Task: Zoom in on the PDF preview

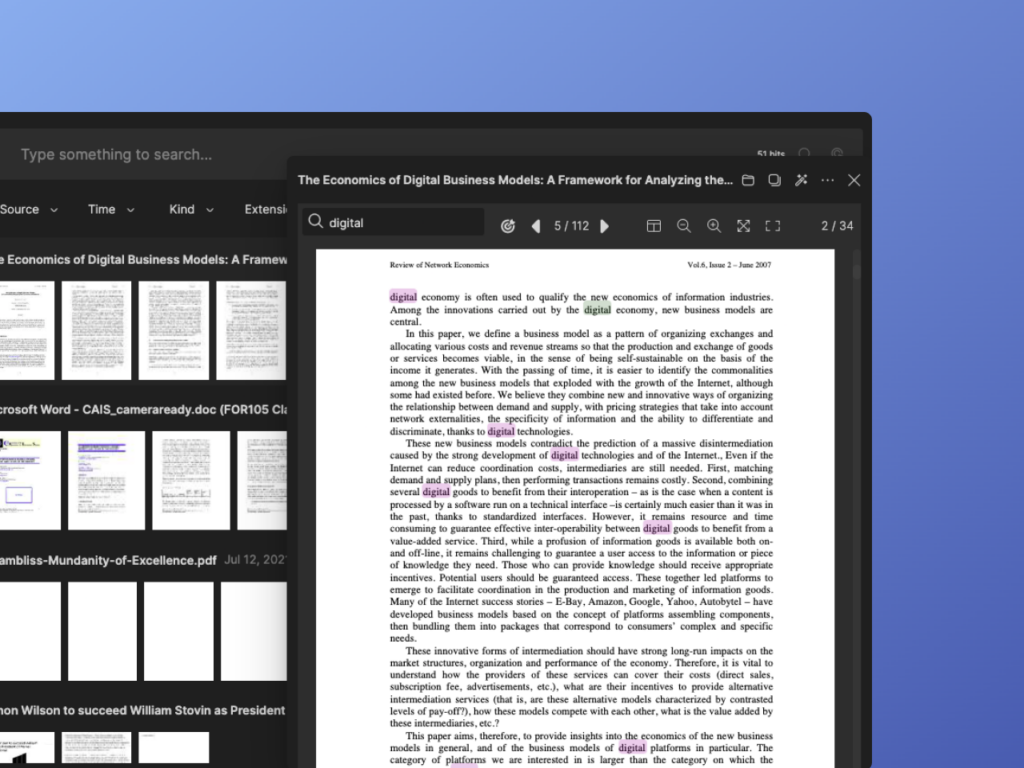Action: [714, 226]
